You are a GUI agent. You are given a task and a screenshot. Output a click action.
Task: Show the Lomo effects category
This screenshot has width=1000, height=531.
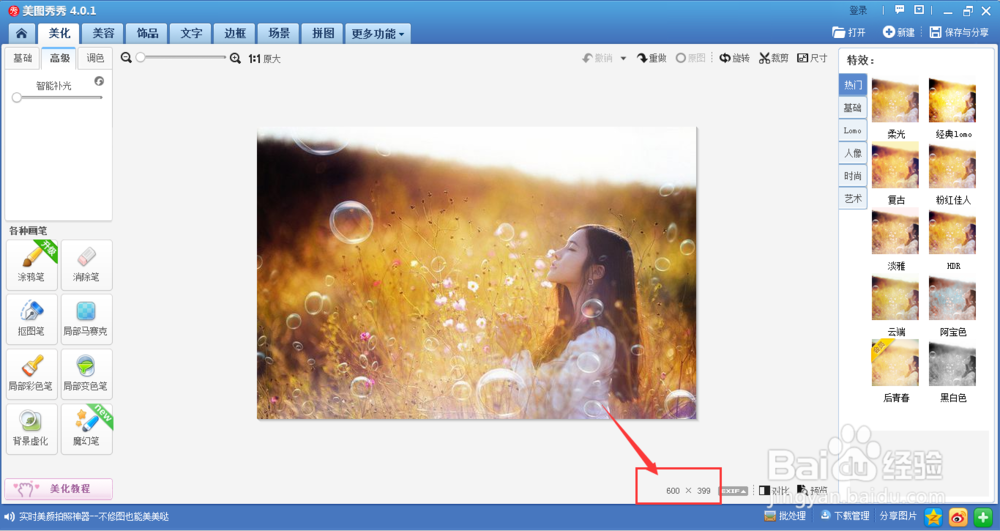[x=853, y=131]
